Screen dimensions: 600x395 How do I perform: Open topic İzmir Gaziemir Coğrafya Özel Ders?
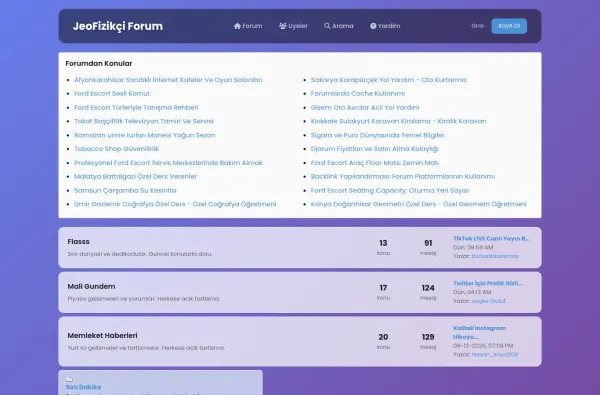[x=175, y=204]
